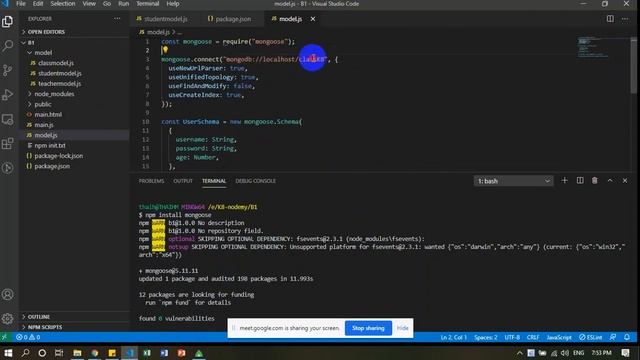The height and width of the screenshot is (360, 640).
Task: Open PowerPoint from the taskbar
Action: 182,353
